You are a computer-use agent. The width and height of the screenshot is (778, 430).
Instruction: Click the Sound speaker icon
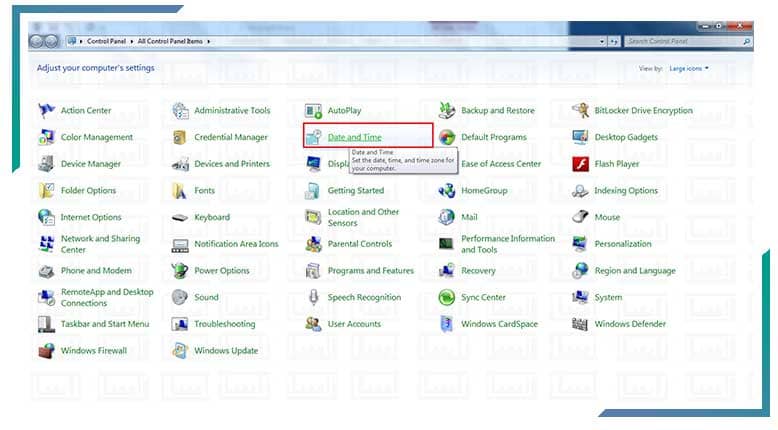pyautogui.click(x=180, y=297)
